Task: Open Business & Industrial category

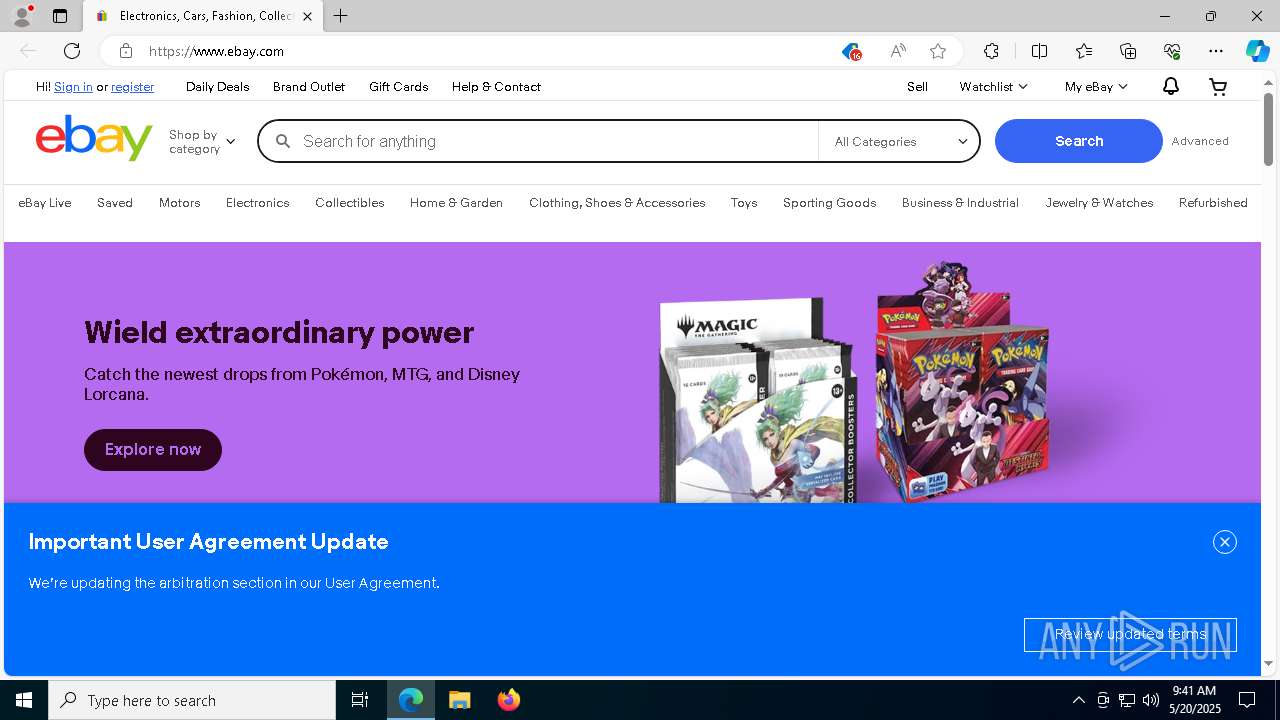Action: coord(960,203)
